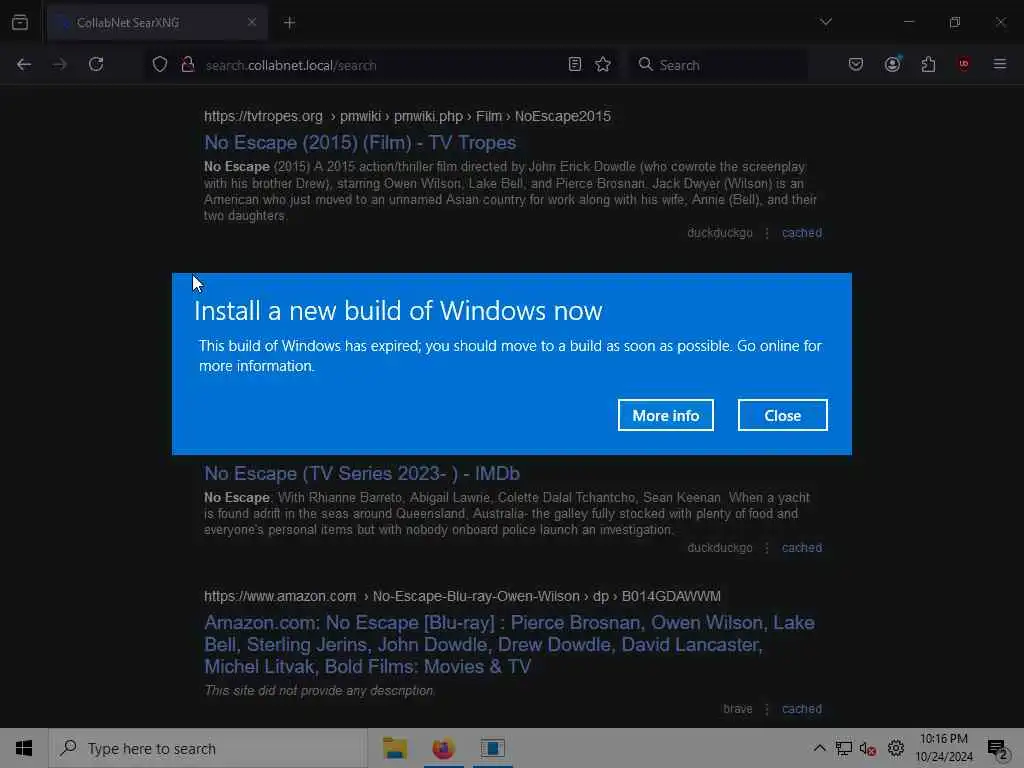This screenshot has height=768, width=1024.
Task: Open No Escape TV Series IMDb link
Action: pos(362,473)
